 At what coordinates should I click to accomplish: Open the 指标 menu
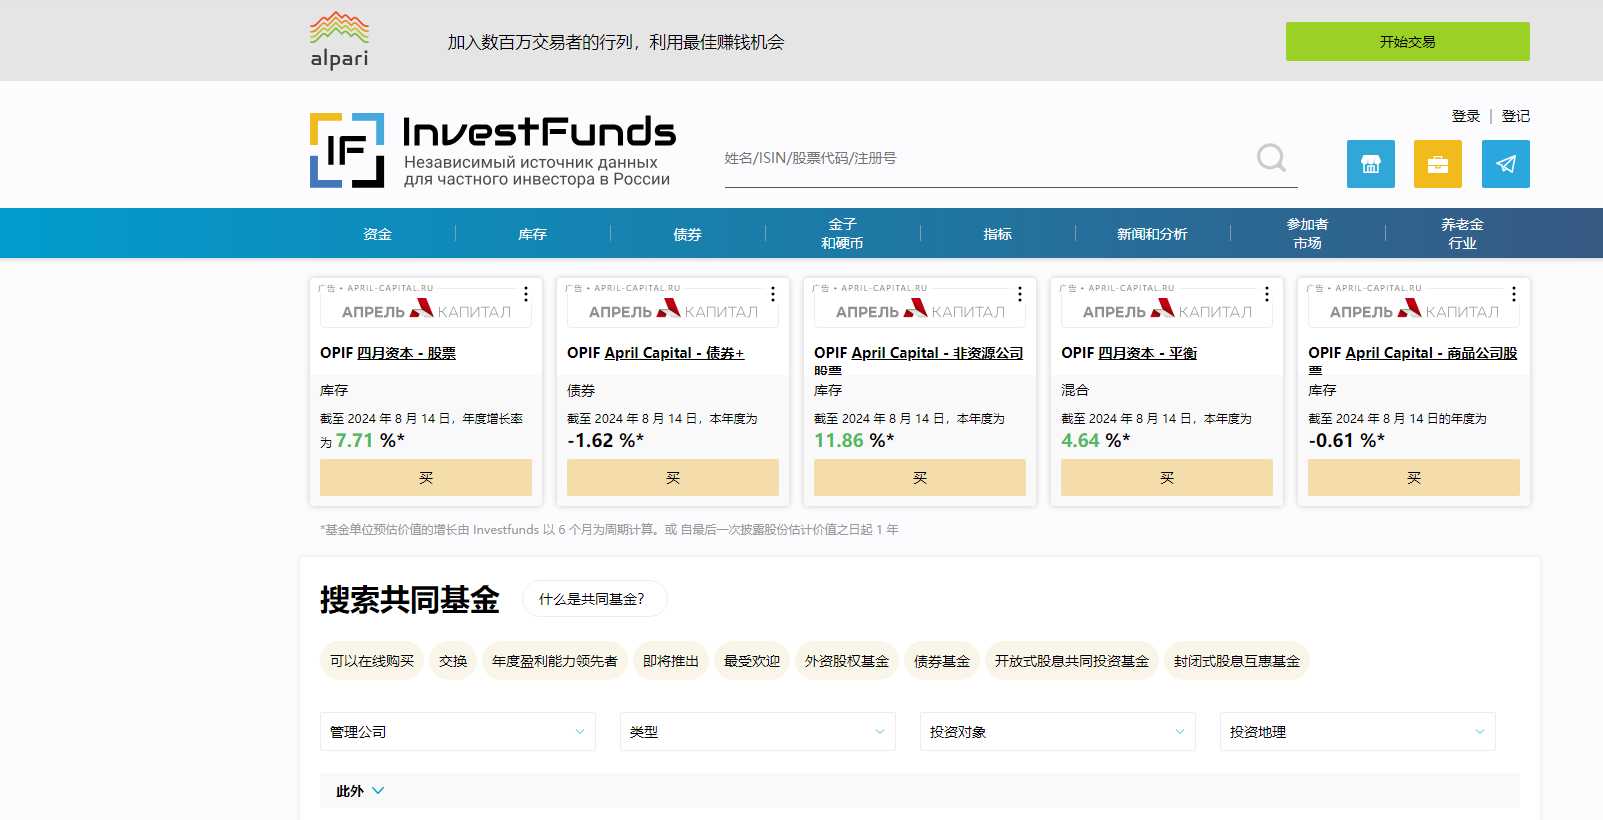998,234
